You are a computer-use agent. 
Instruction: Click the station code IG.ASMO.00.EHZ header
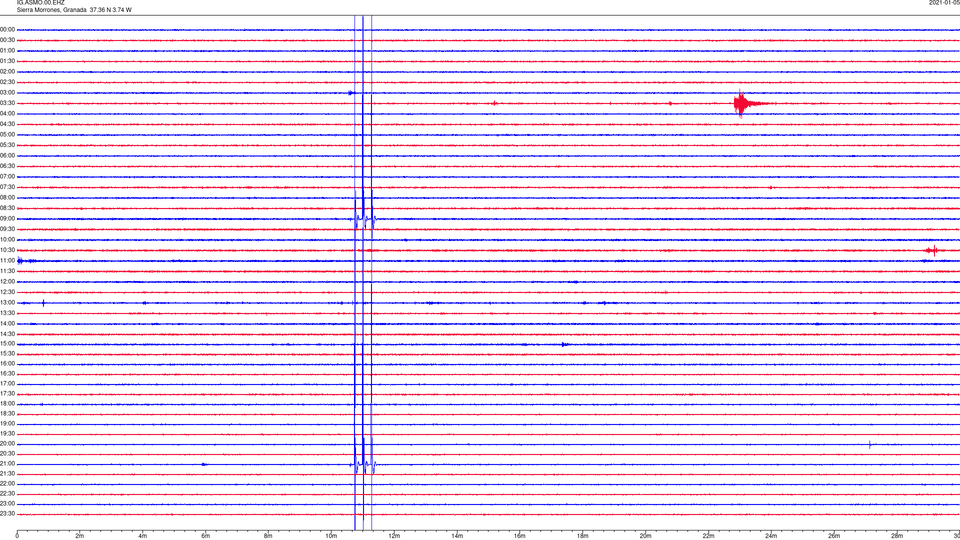pyautogui.click(x=40, y=2)
